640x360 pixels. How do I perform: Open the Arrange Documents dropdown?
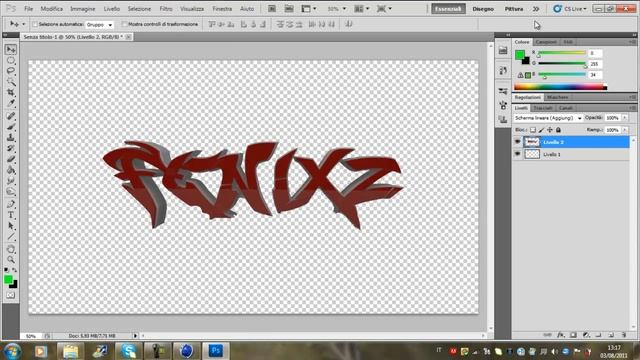(x=362, y=9)
